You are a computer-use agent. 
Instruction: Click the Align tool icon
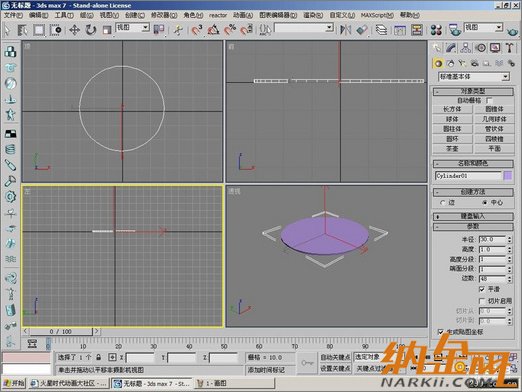362,30
